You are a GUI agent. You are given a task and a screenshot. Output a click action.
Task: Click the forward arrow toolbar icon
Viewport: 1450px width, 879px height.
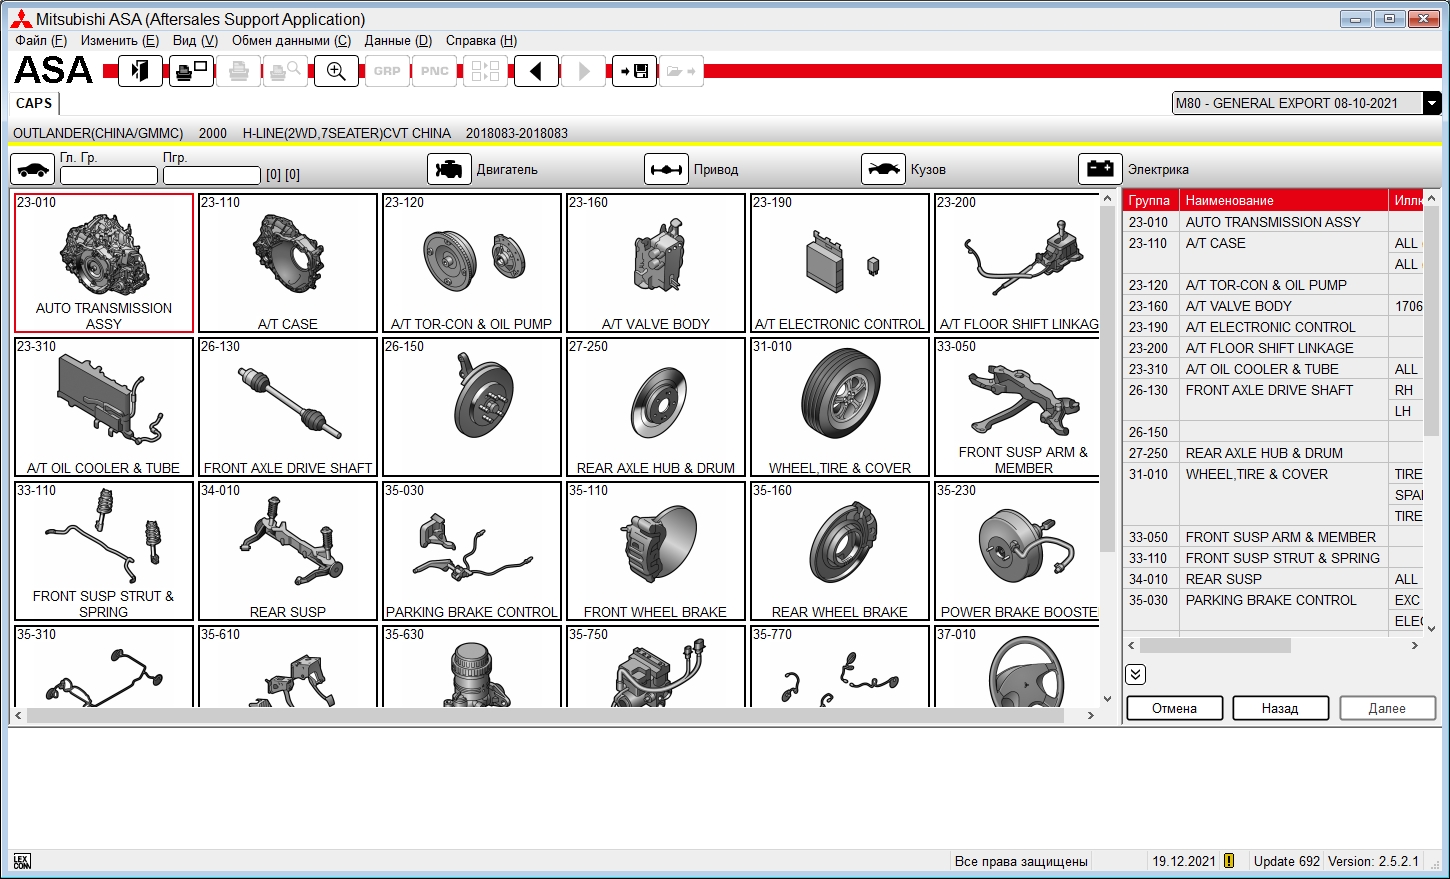(x=584, y=71)
